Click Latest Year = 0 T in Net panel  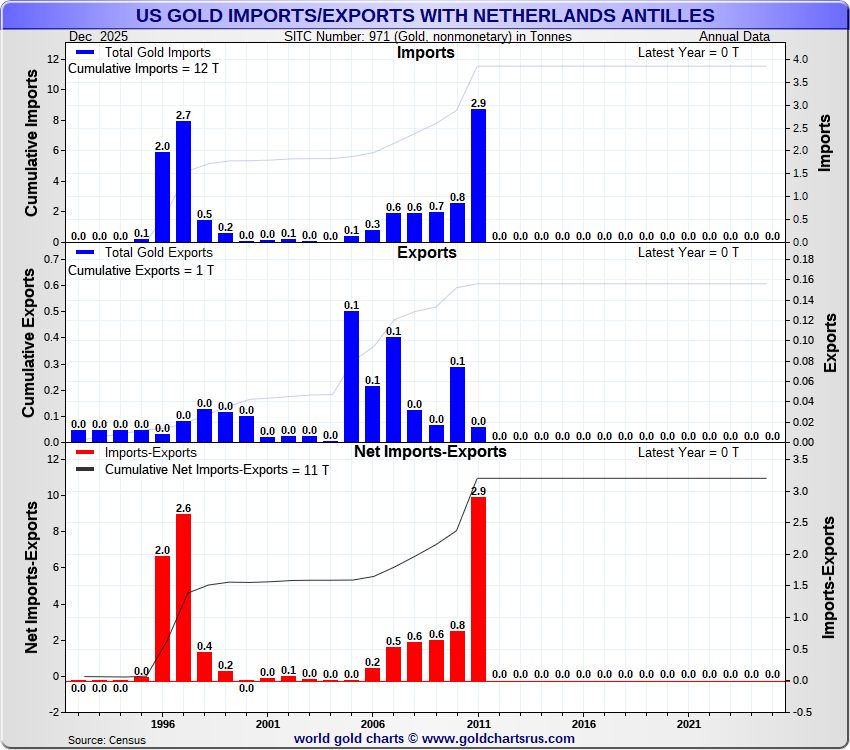[688, 452]
